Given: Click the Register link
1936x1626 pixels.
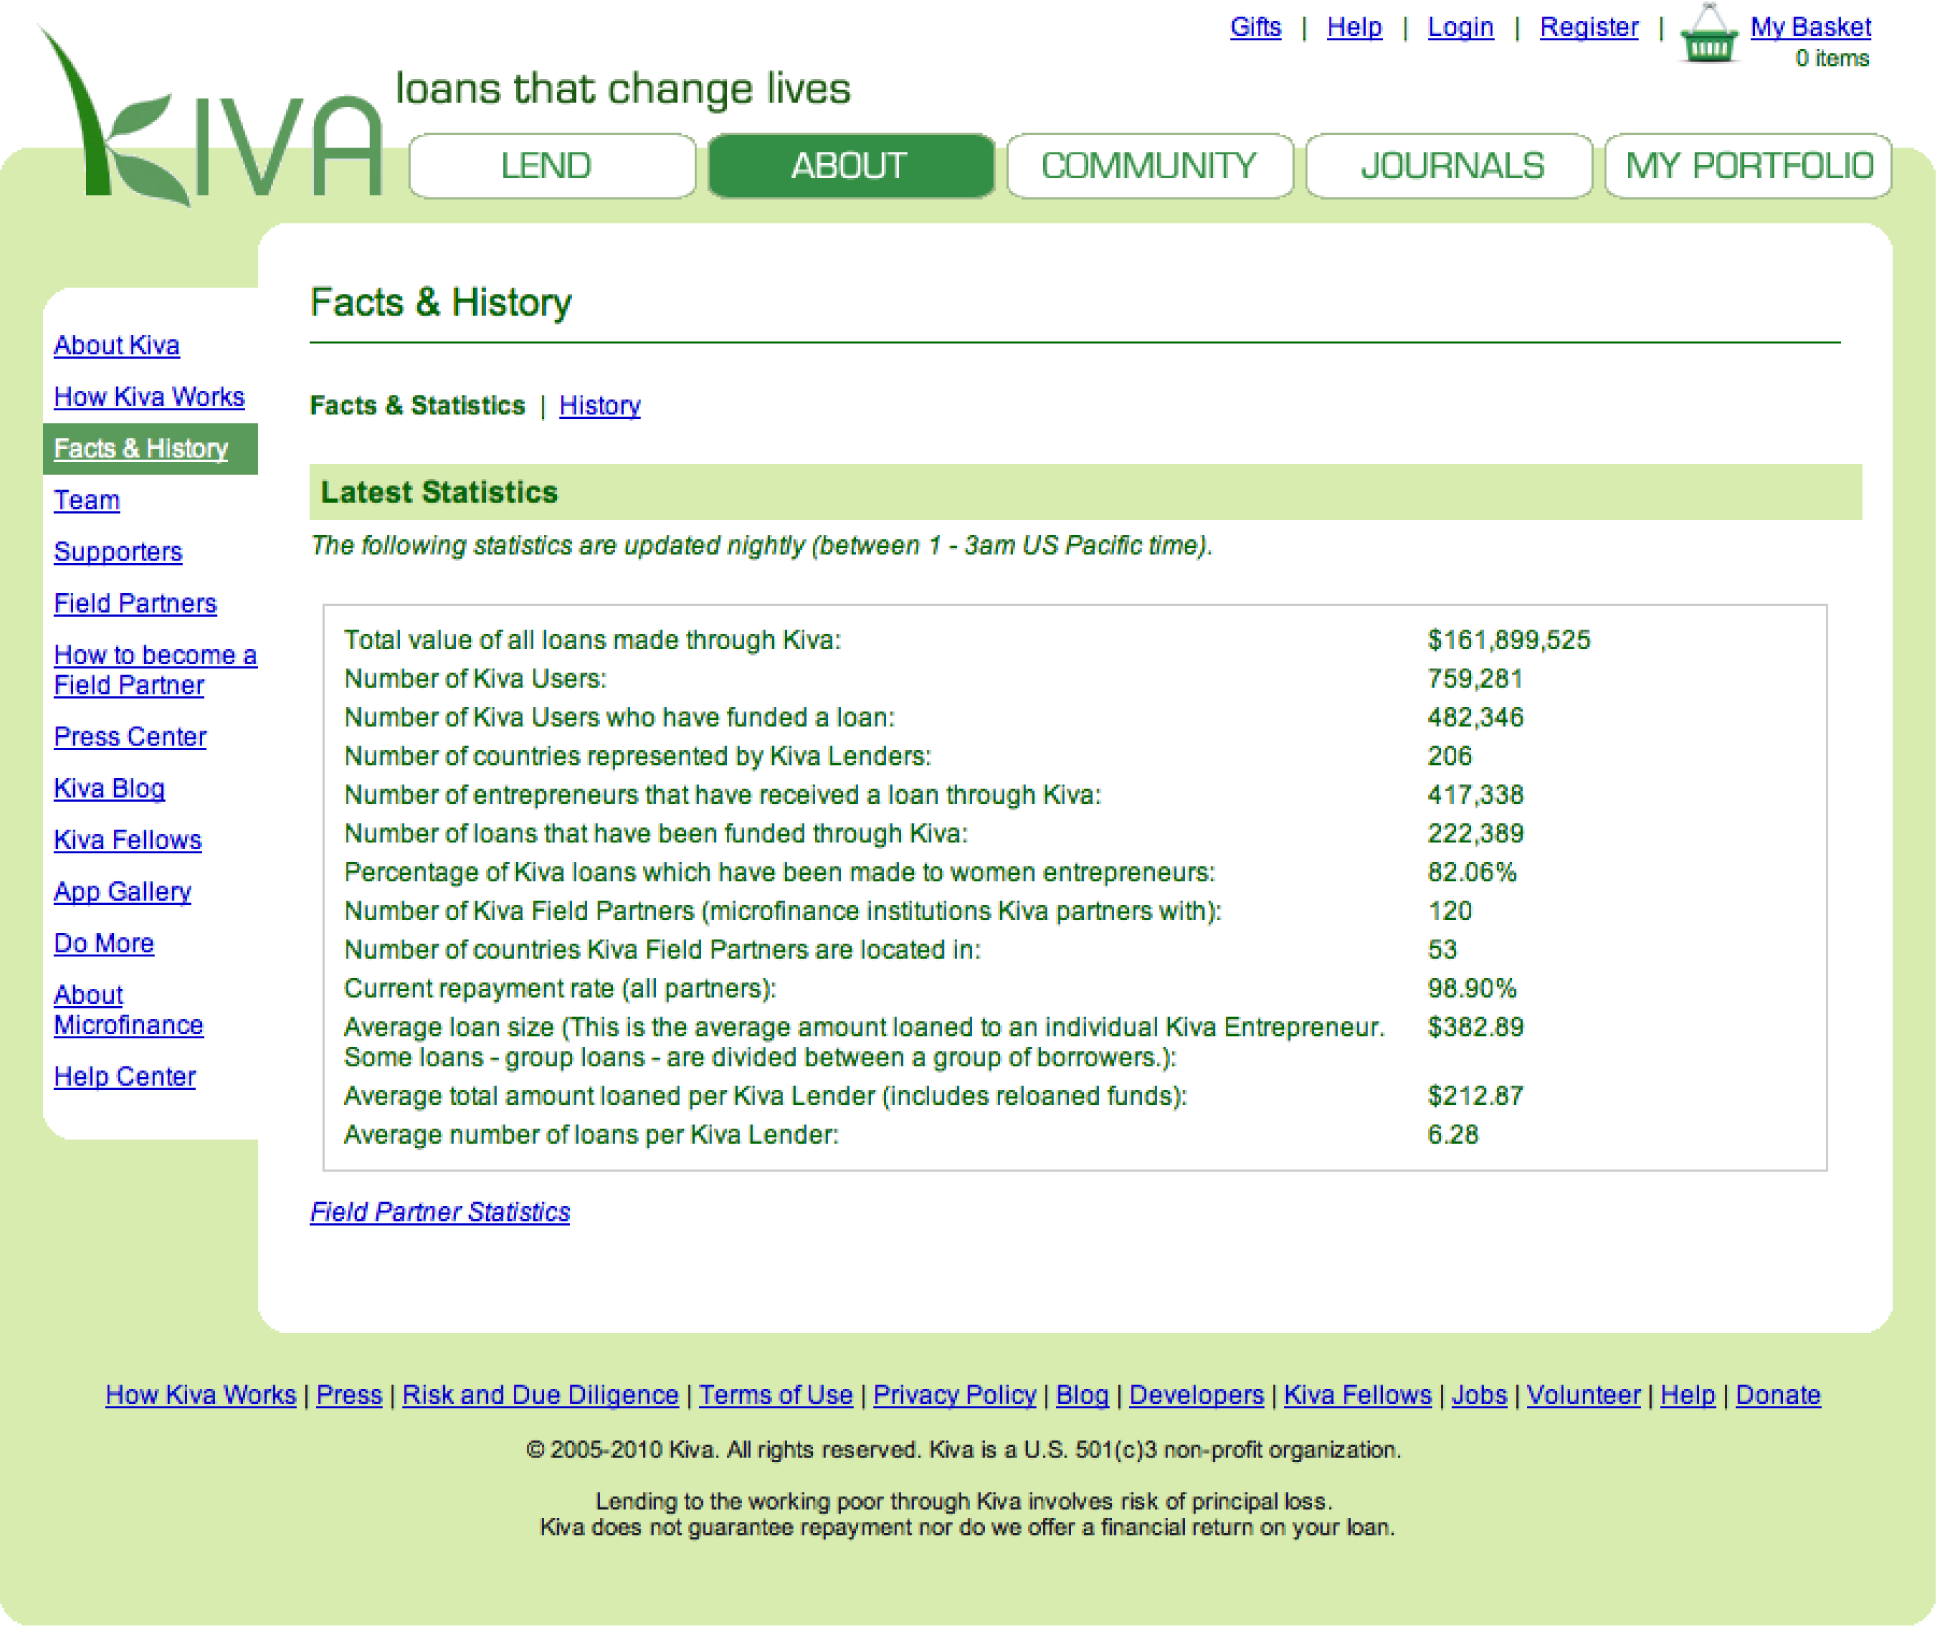Looking at the screenshot, I should point(1589,27).
